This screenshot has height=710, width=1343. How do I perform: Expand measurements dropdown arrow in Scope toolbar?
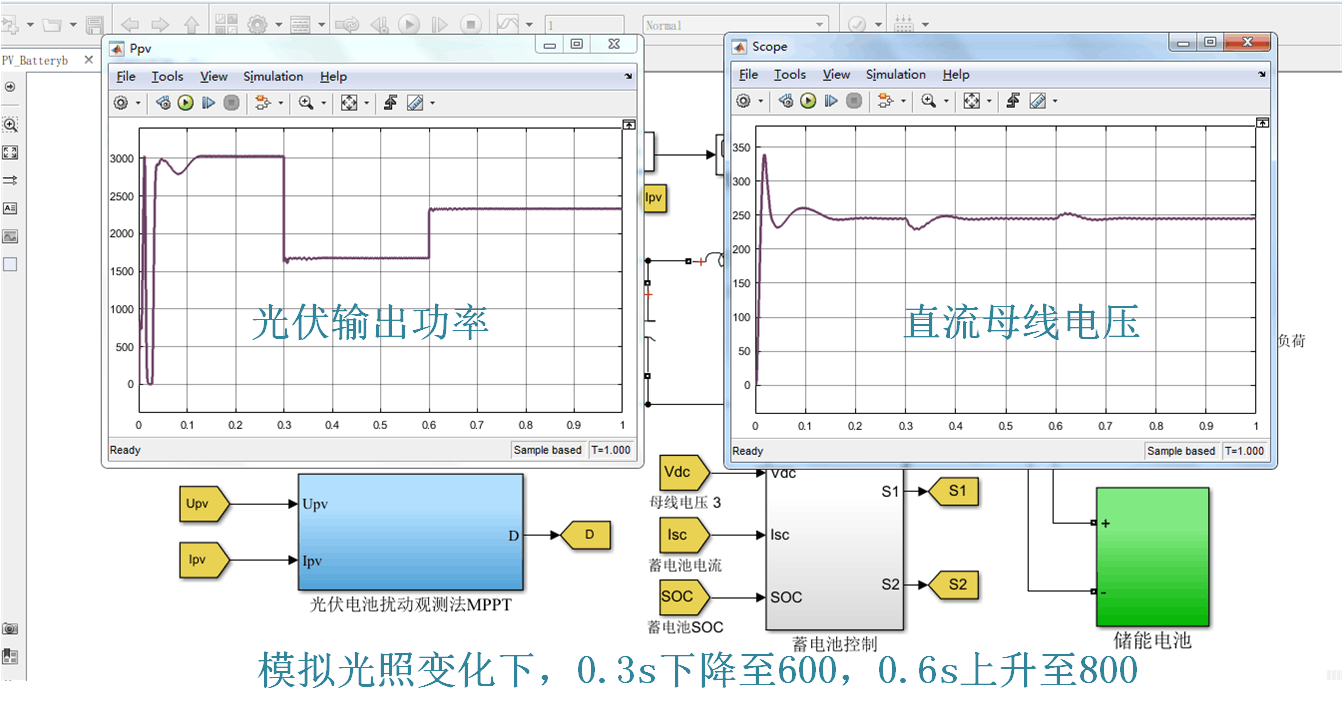[x=1054, y=101]
